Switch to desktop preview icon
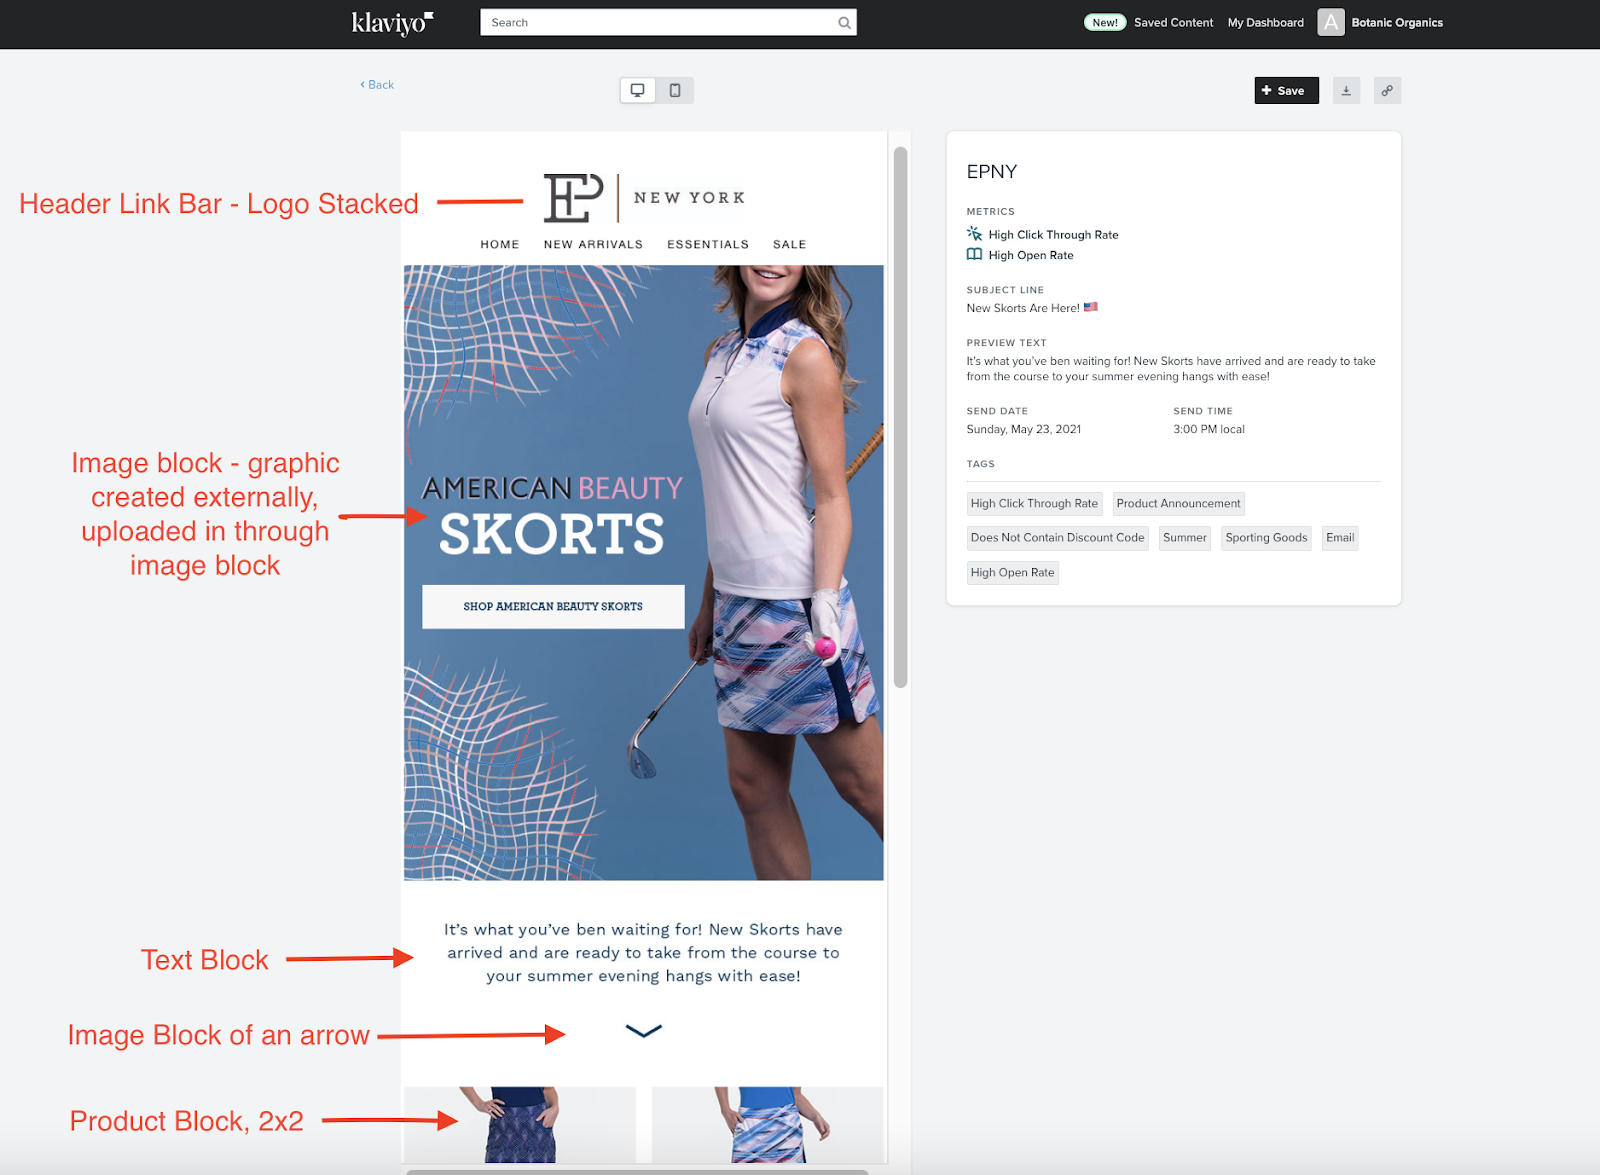The image size is (1600, 1175). click(638, 90)
